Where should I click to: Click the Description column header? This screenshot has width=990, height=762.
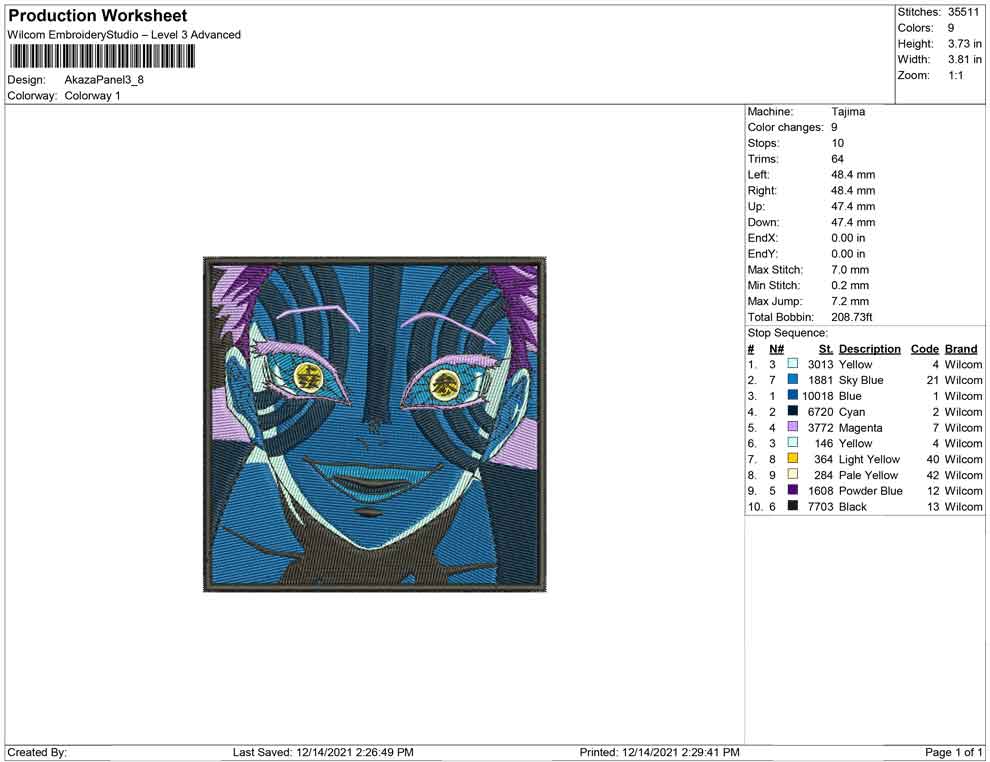869,349
